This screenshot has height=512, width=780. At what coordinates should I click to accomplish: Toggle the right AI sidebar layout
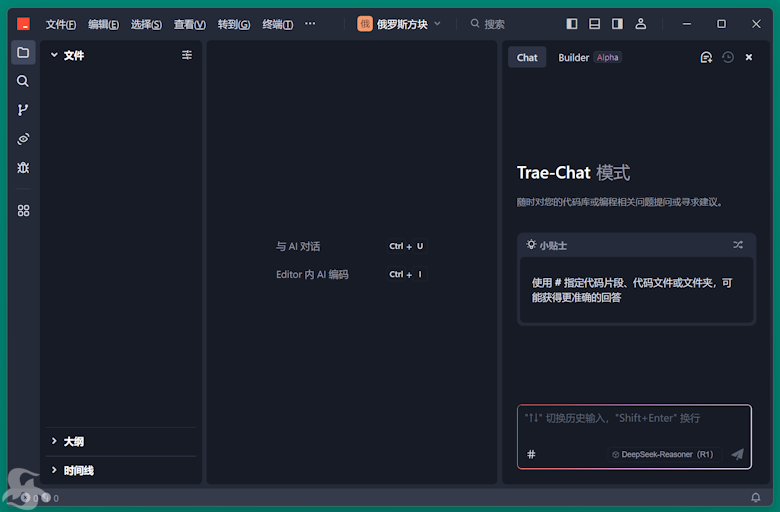617,23
